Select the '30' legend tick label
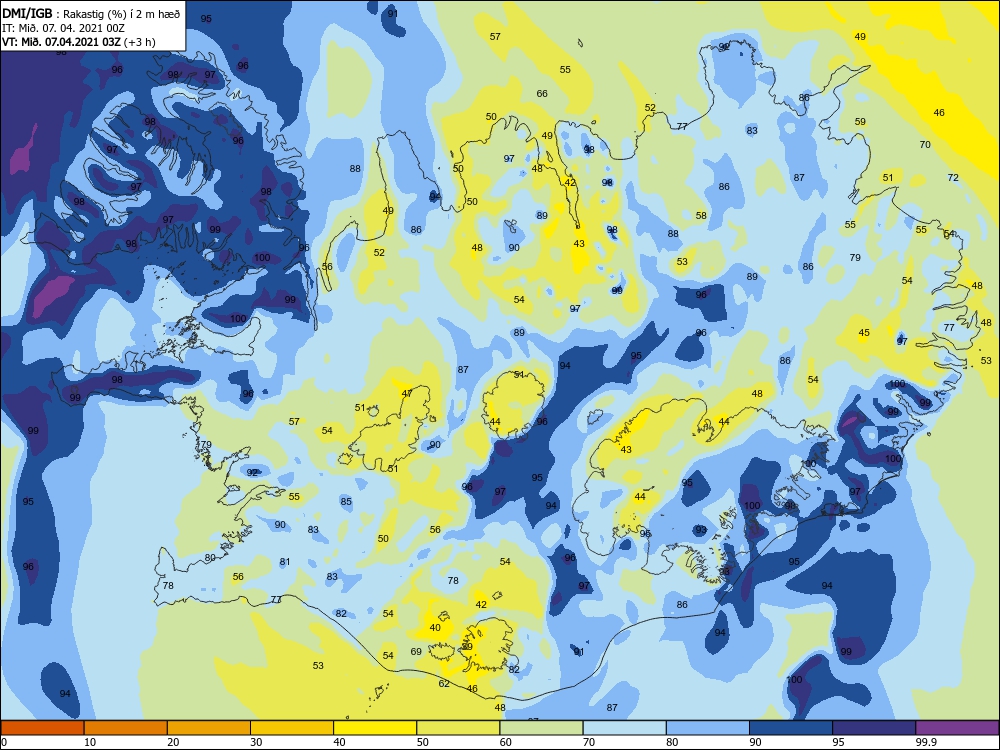This screenshot has width=1000, height=750. pos(256,742)
